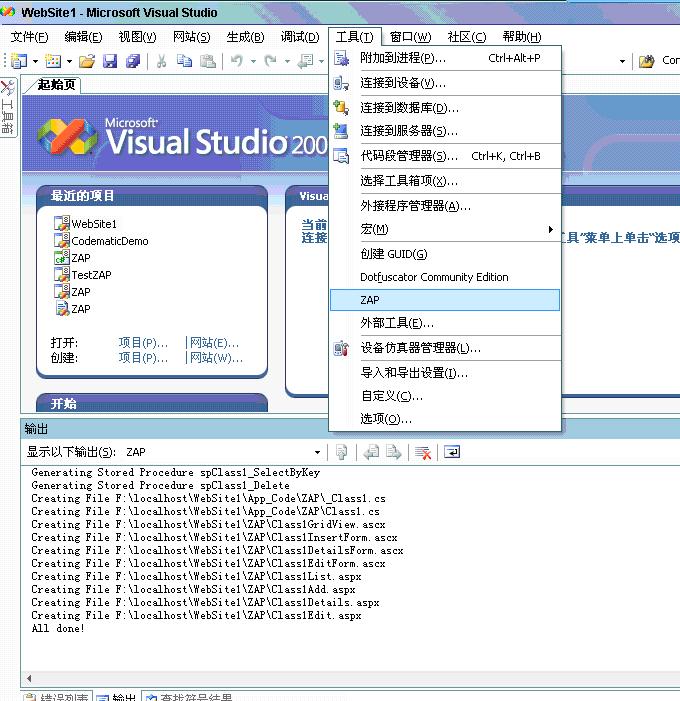Click the 'All done!' output line
The height and width of the screenshot is (701, 680).
point(58,629)
